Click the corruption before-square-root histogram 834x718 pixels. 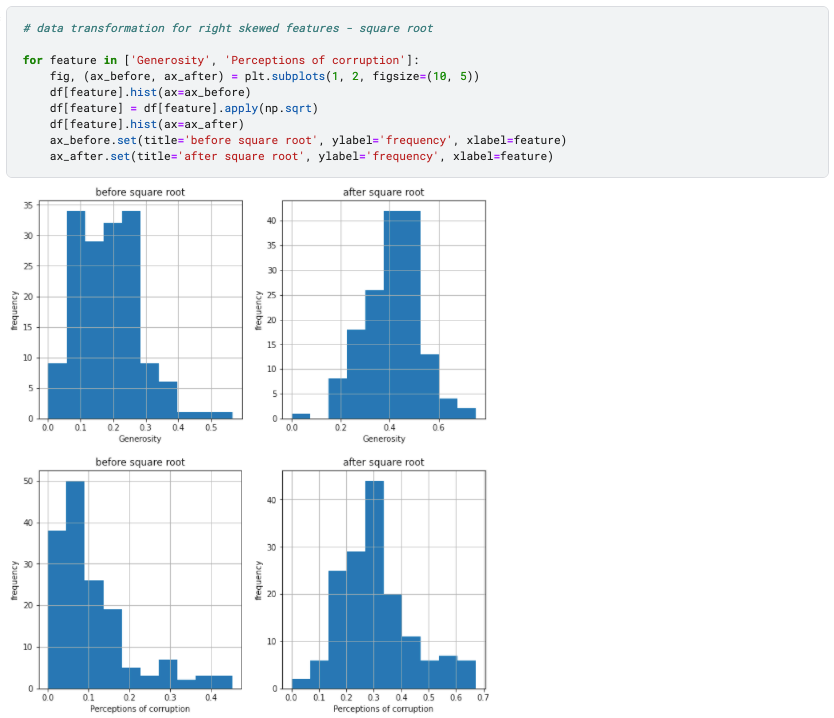(x=140, y=580)
